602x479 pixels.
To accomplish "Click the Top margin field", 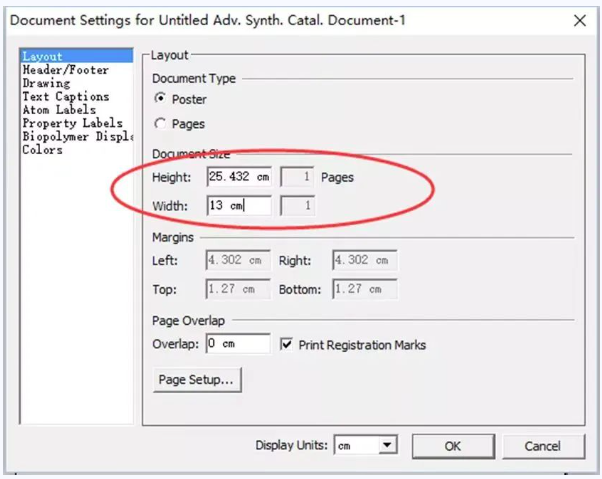I will click(x=238, y=289).
